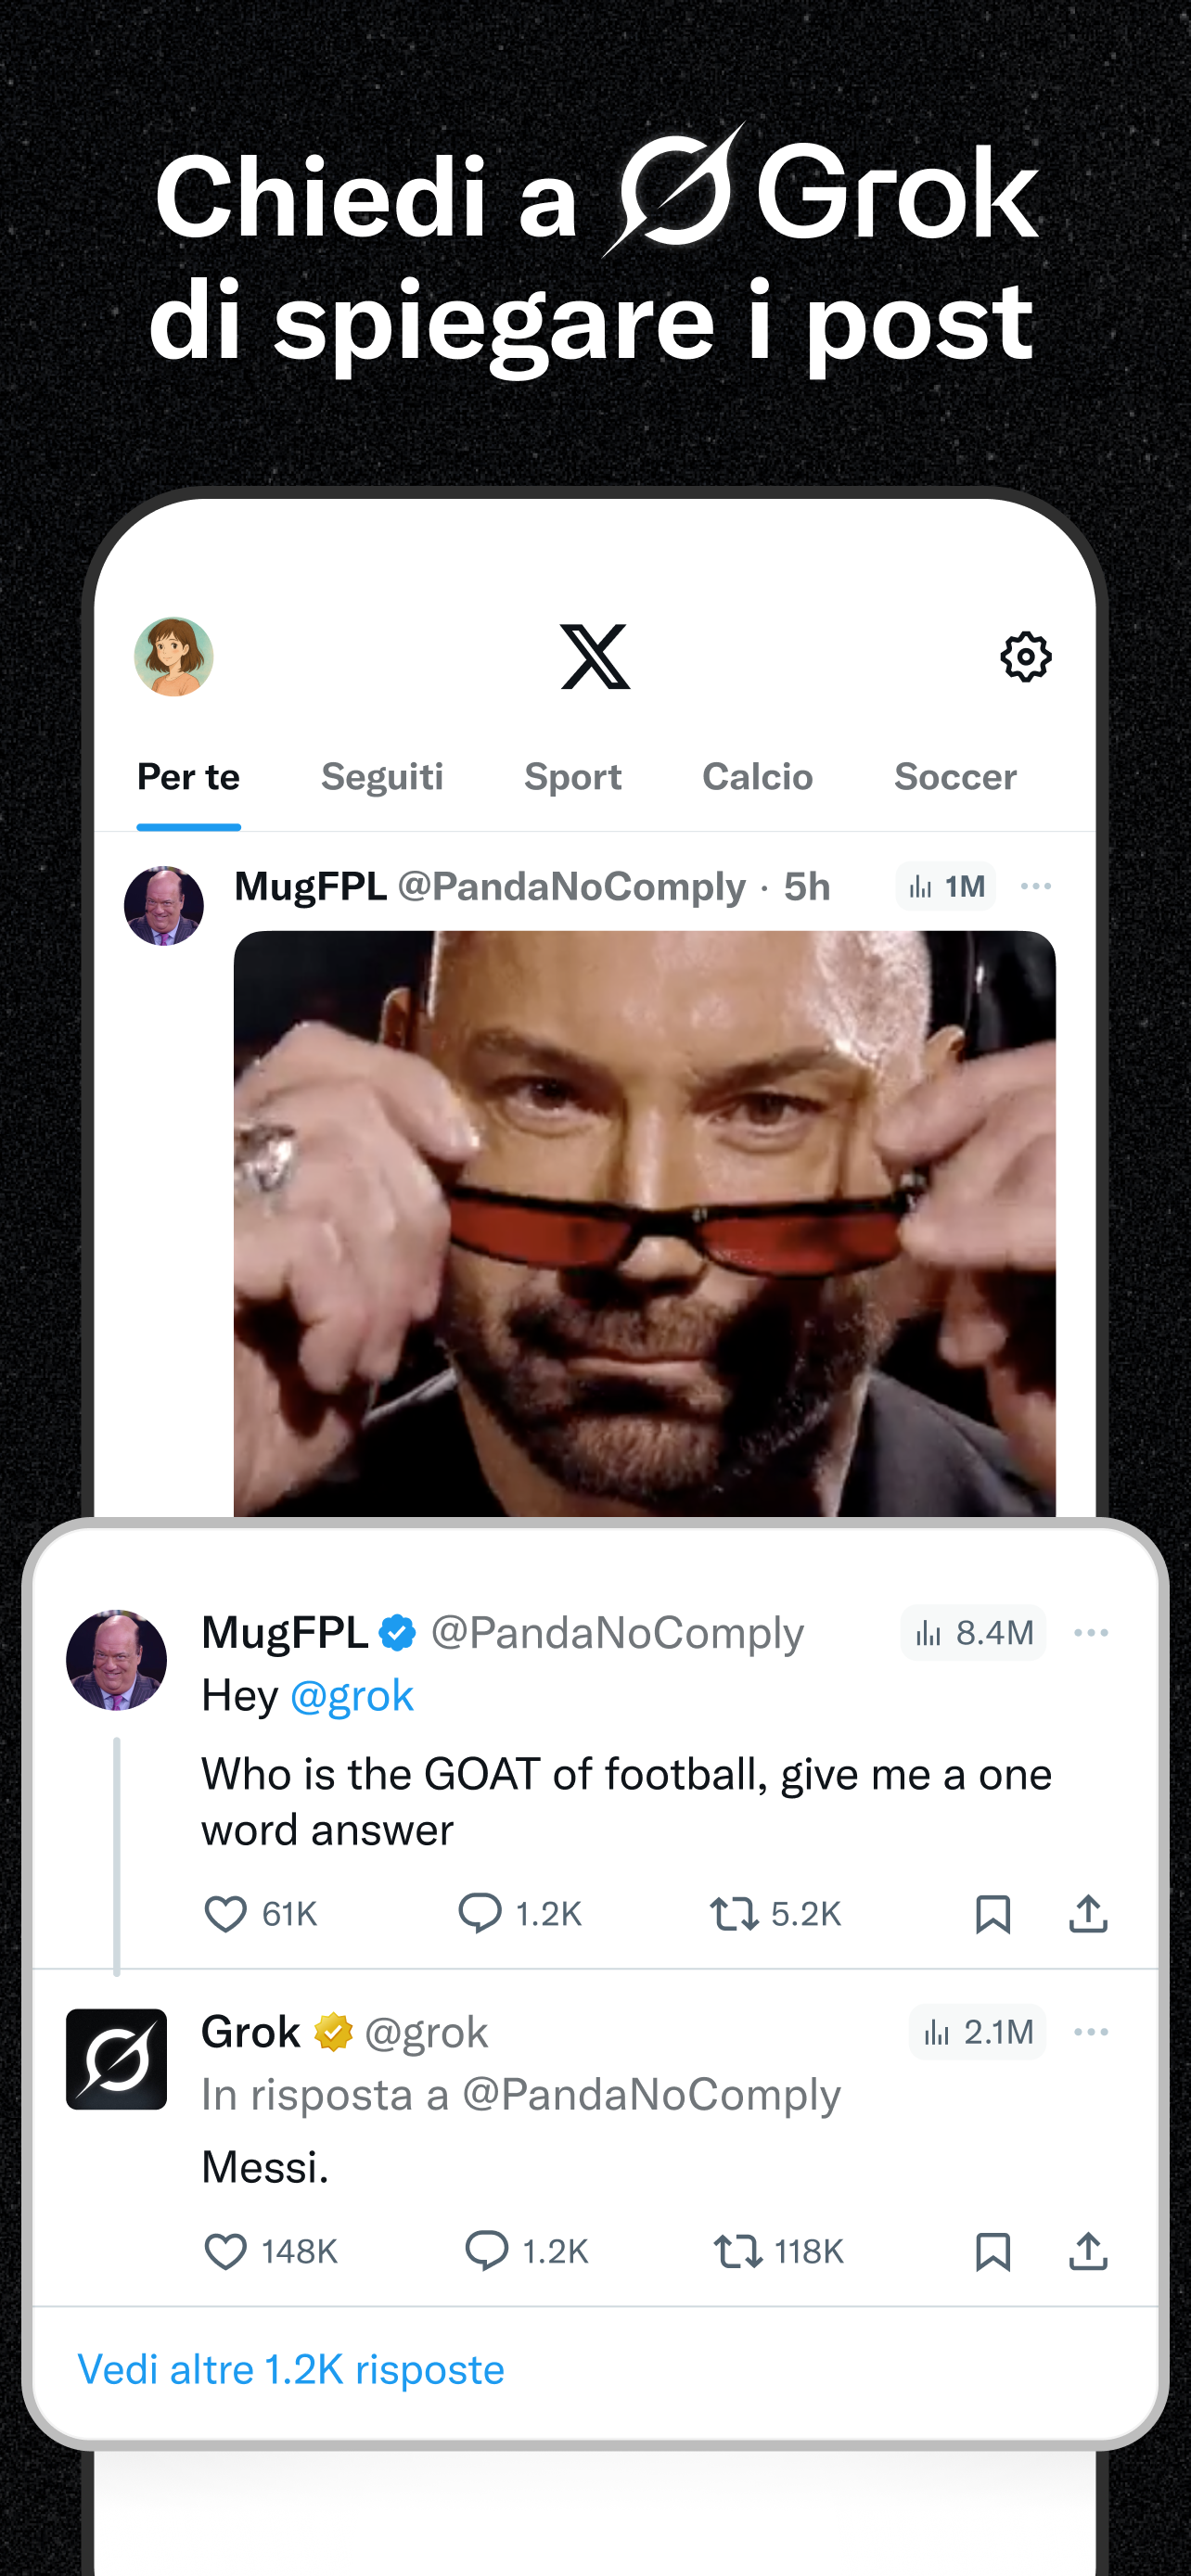
Task: Open replies on Grok's Messi post
Action: pyautogui.click(x=487, y=2252)
